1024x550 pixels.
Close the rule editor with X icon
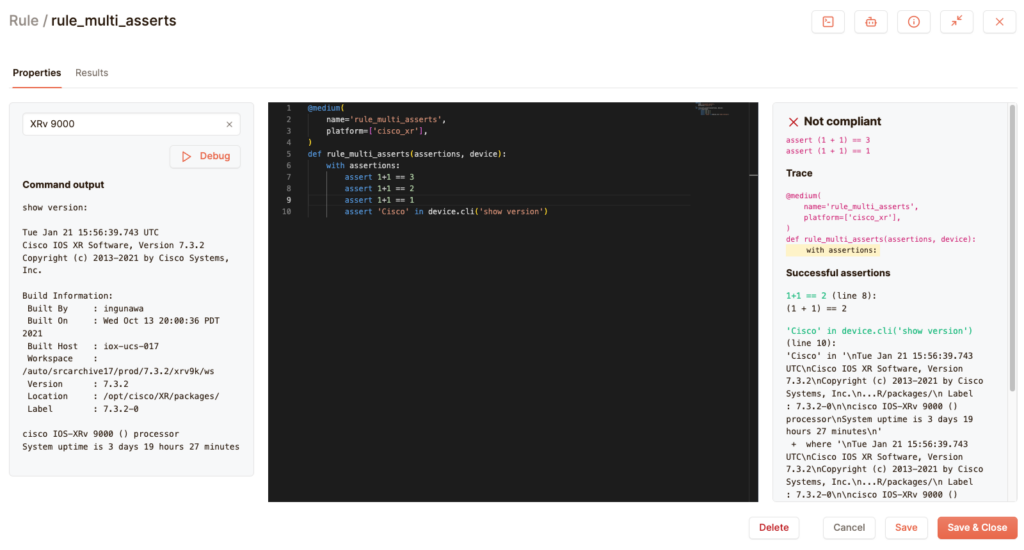999,22
